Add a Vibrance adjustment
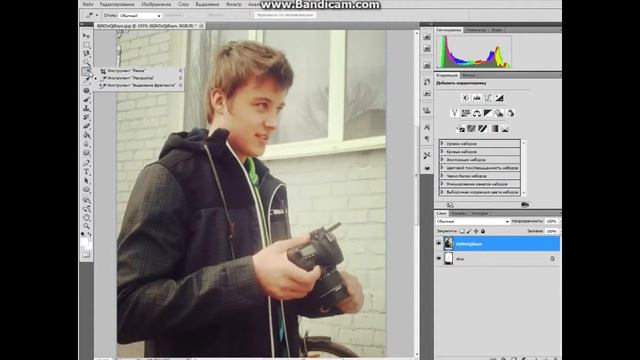640x360 pixels. pyautogui.click(x=454, y=113)
